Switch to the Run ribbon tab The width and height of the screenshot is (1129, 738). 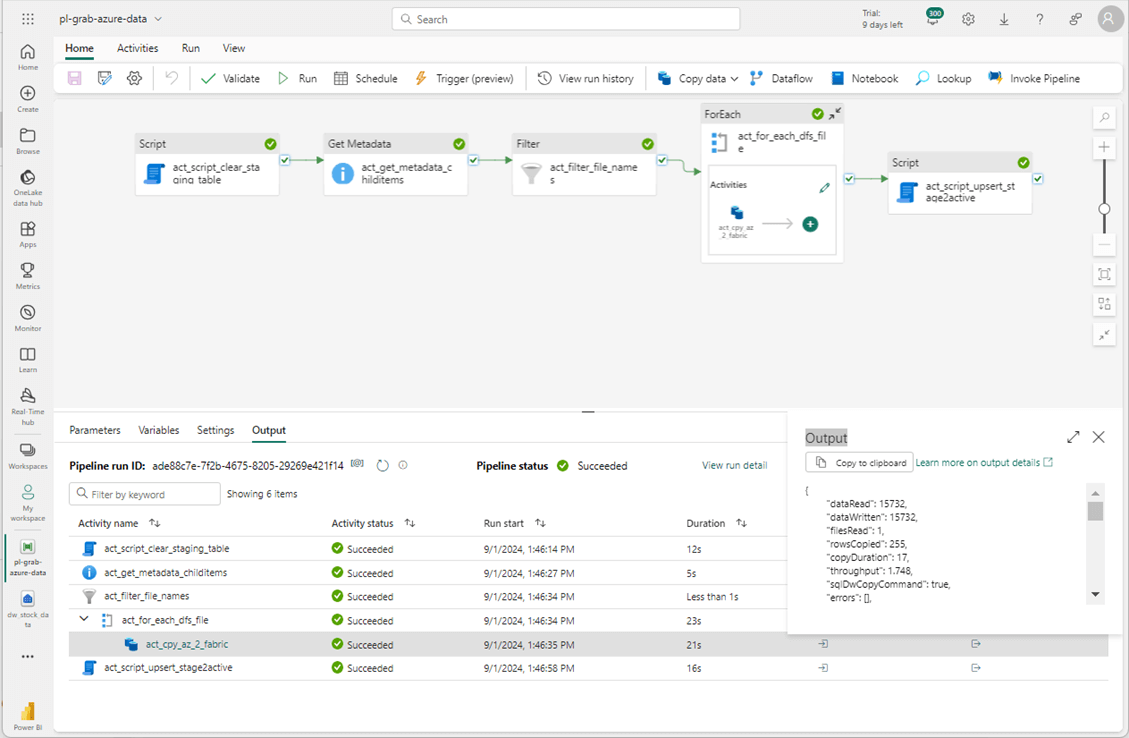coord(191,48)
